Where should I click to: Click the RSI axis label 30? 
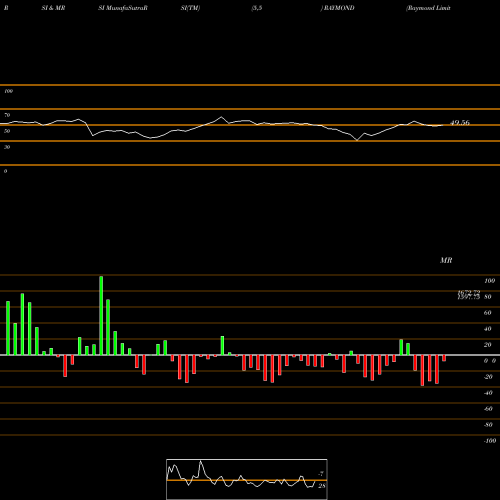click(x=7, y=147)
